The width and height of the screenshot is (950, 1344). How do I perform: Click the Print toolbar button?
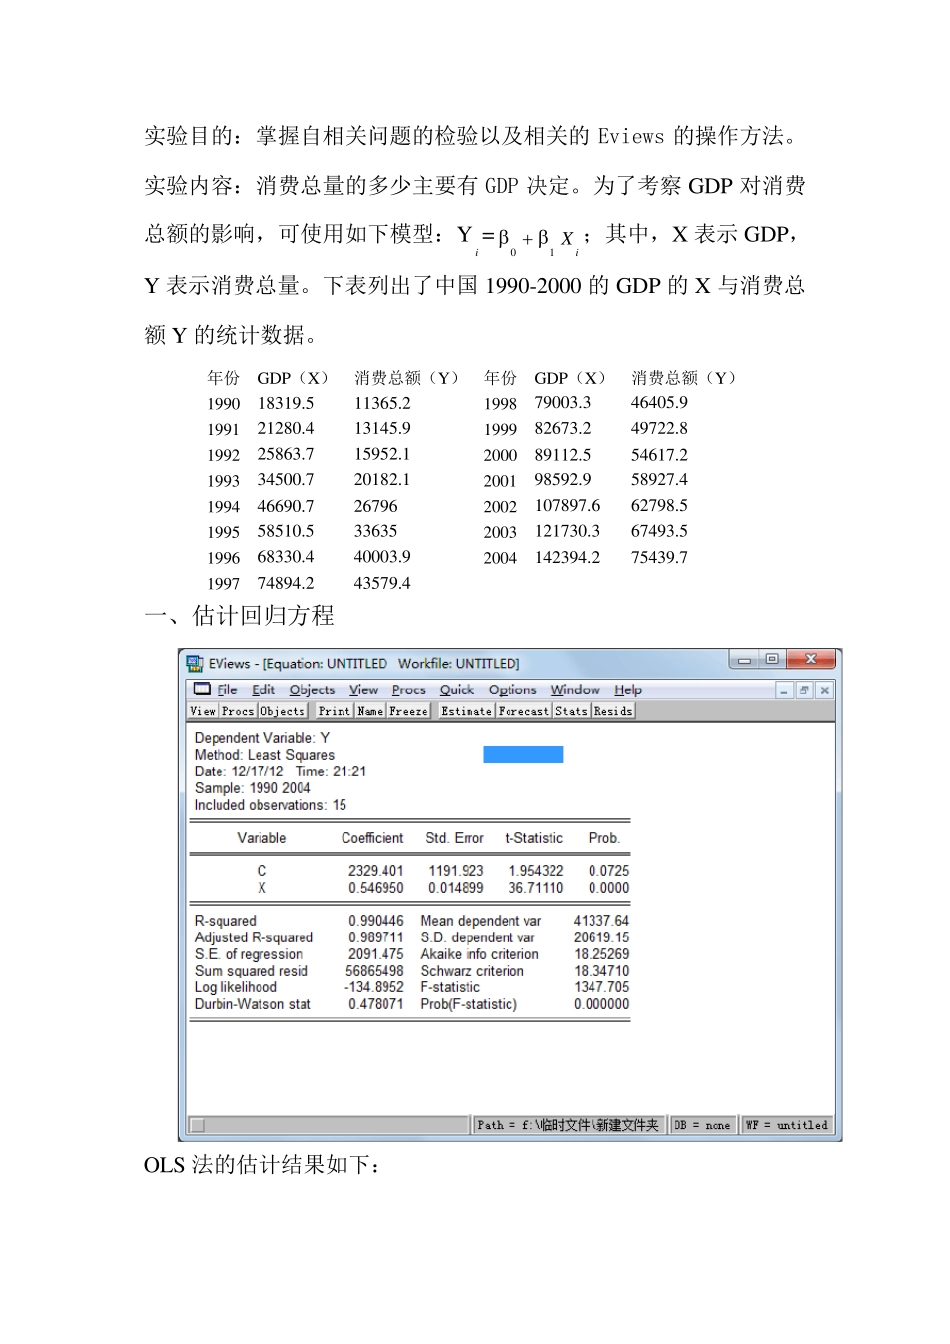tap(334, 711)
